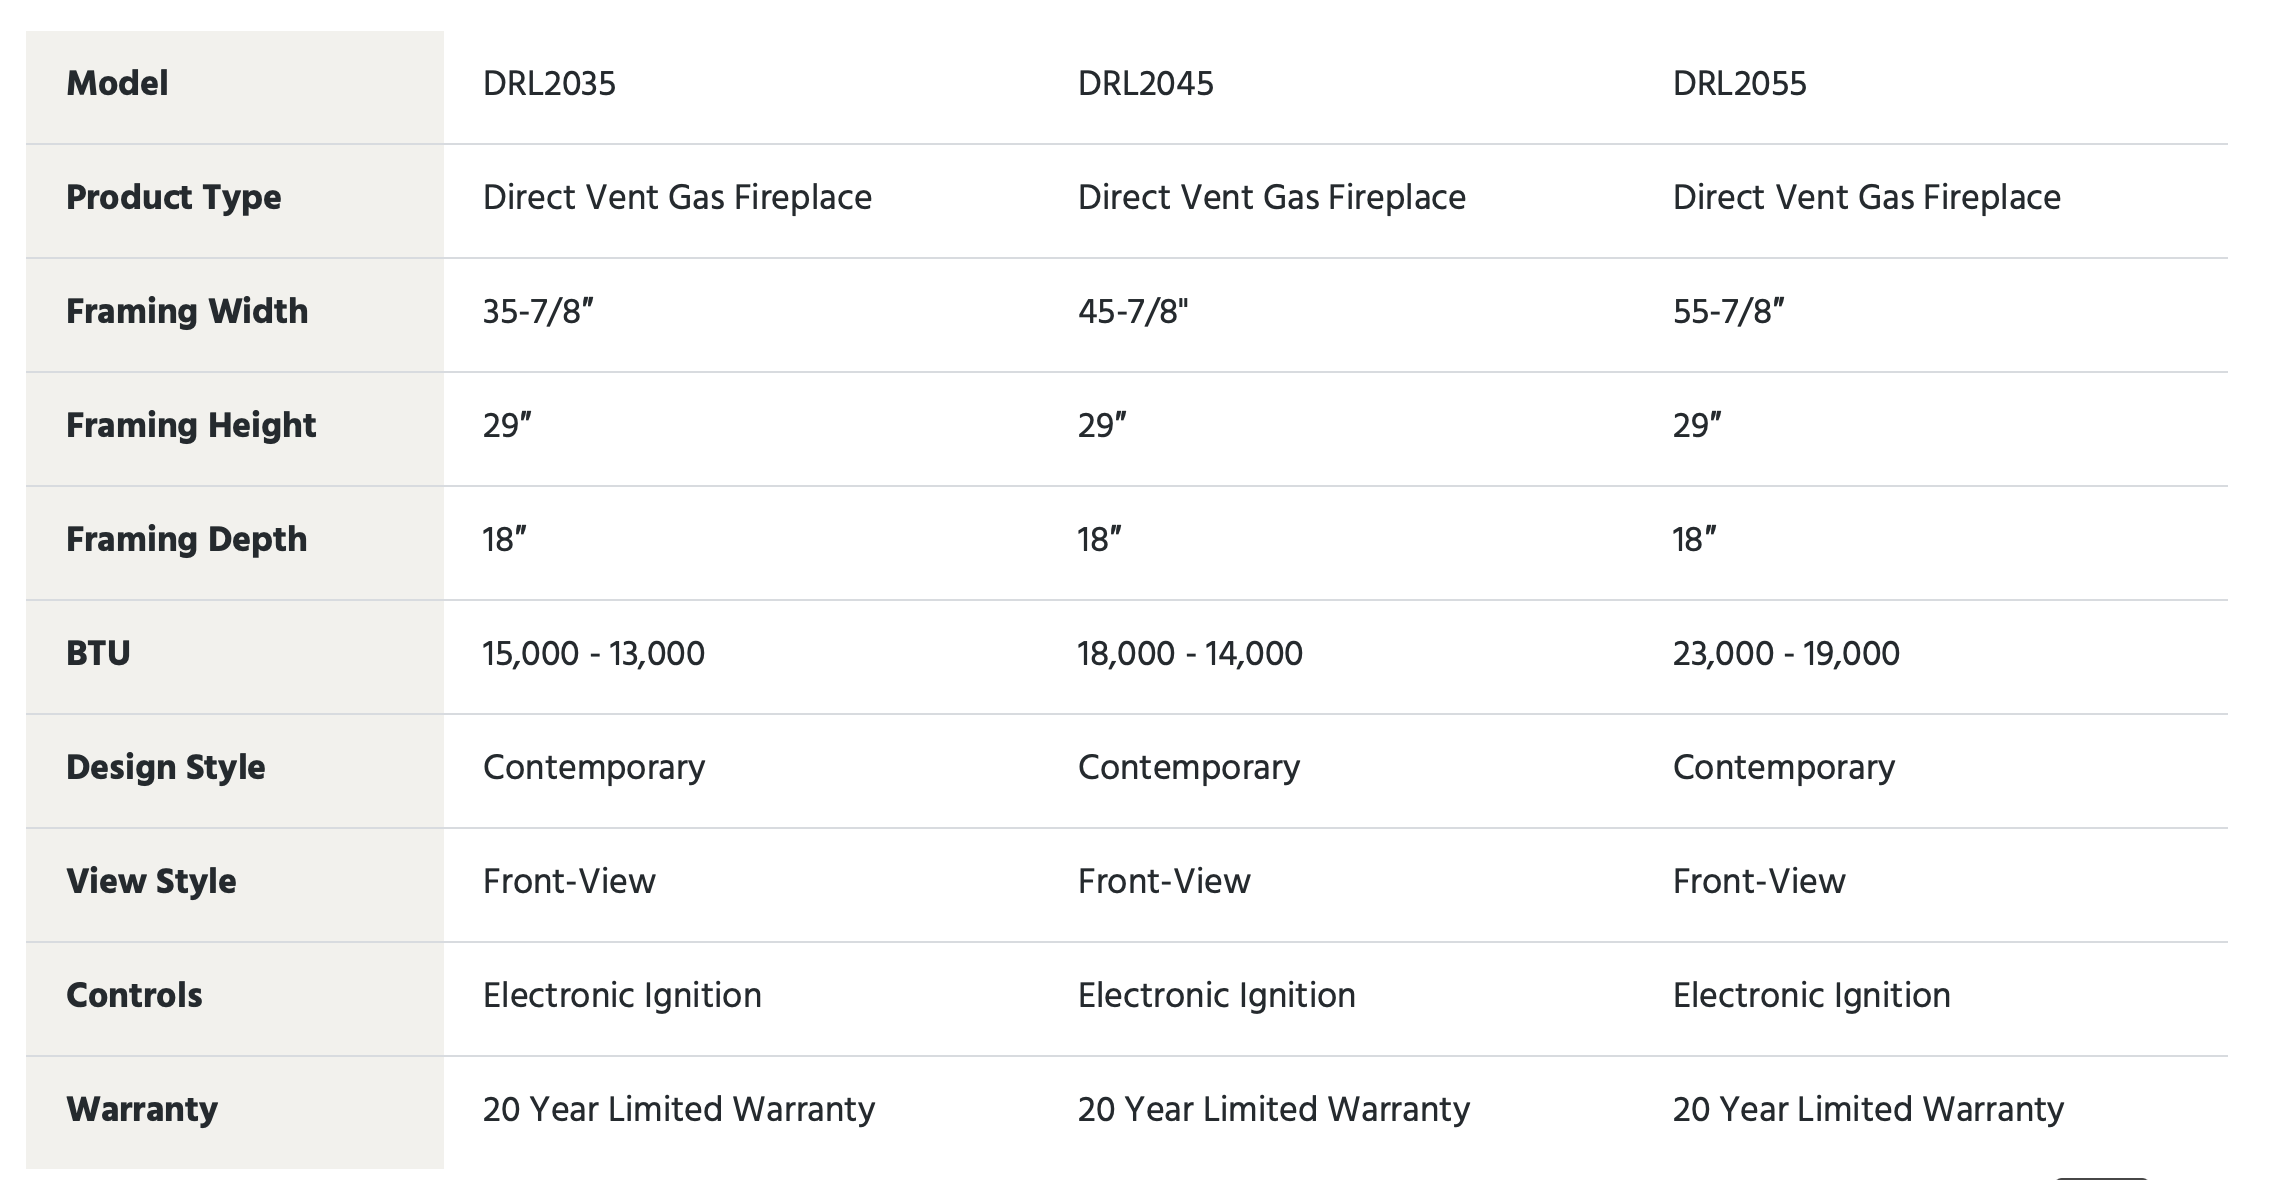
Task: Click the BTU row label
Action: [x=98, y=653]
